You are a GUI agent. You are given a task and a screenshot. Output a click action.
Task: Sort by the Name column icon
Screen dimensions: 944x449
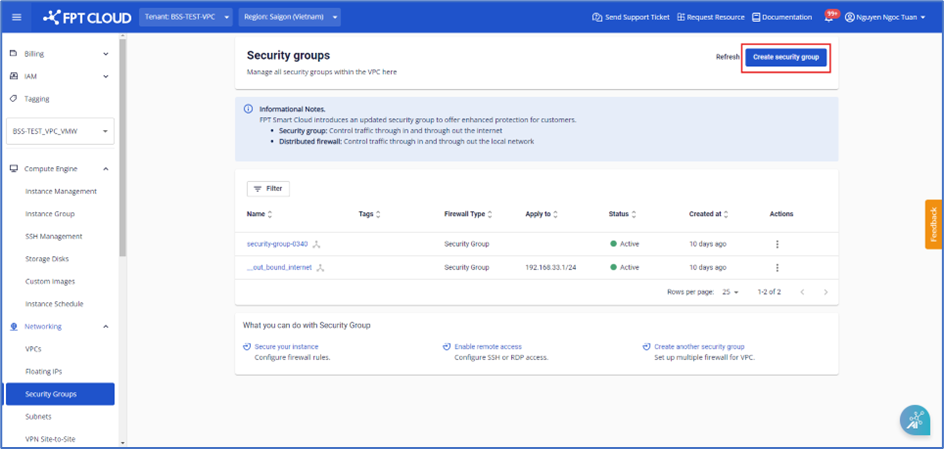click(x=270, y=214)
